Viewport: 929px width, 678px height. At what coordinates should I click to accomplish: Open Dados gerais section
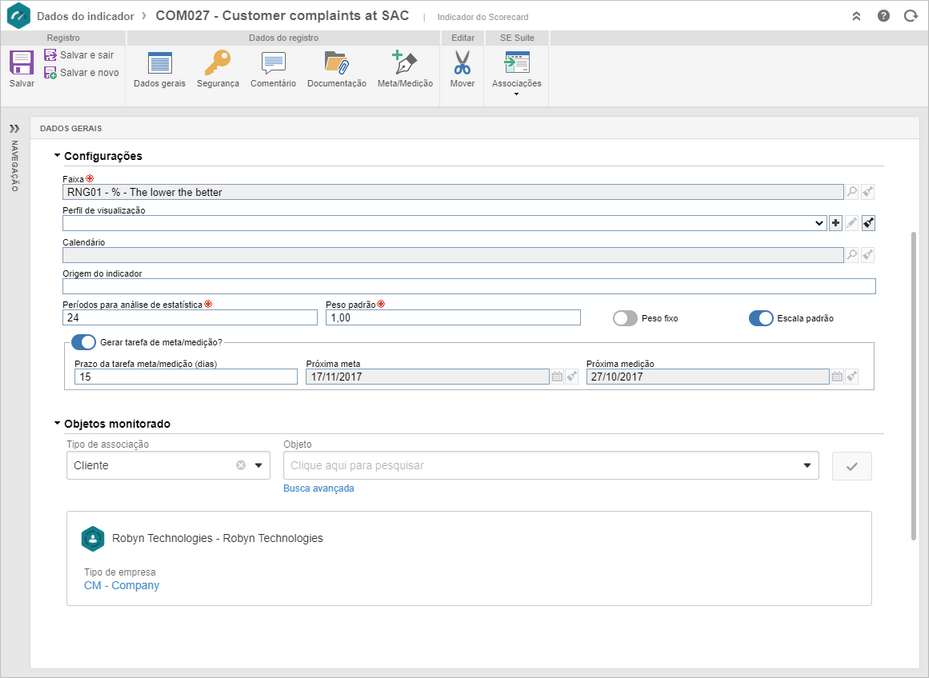point(159,69)
